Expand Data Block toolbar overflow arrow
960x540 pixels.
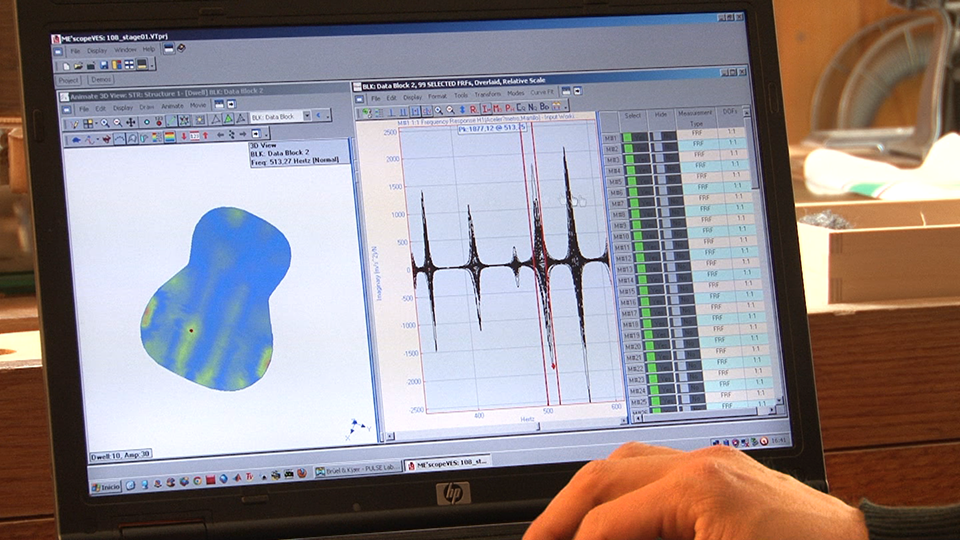pos(566,107)
